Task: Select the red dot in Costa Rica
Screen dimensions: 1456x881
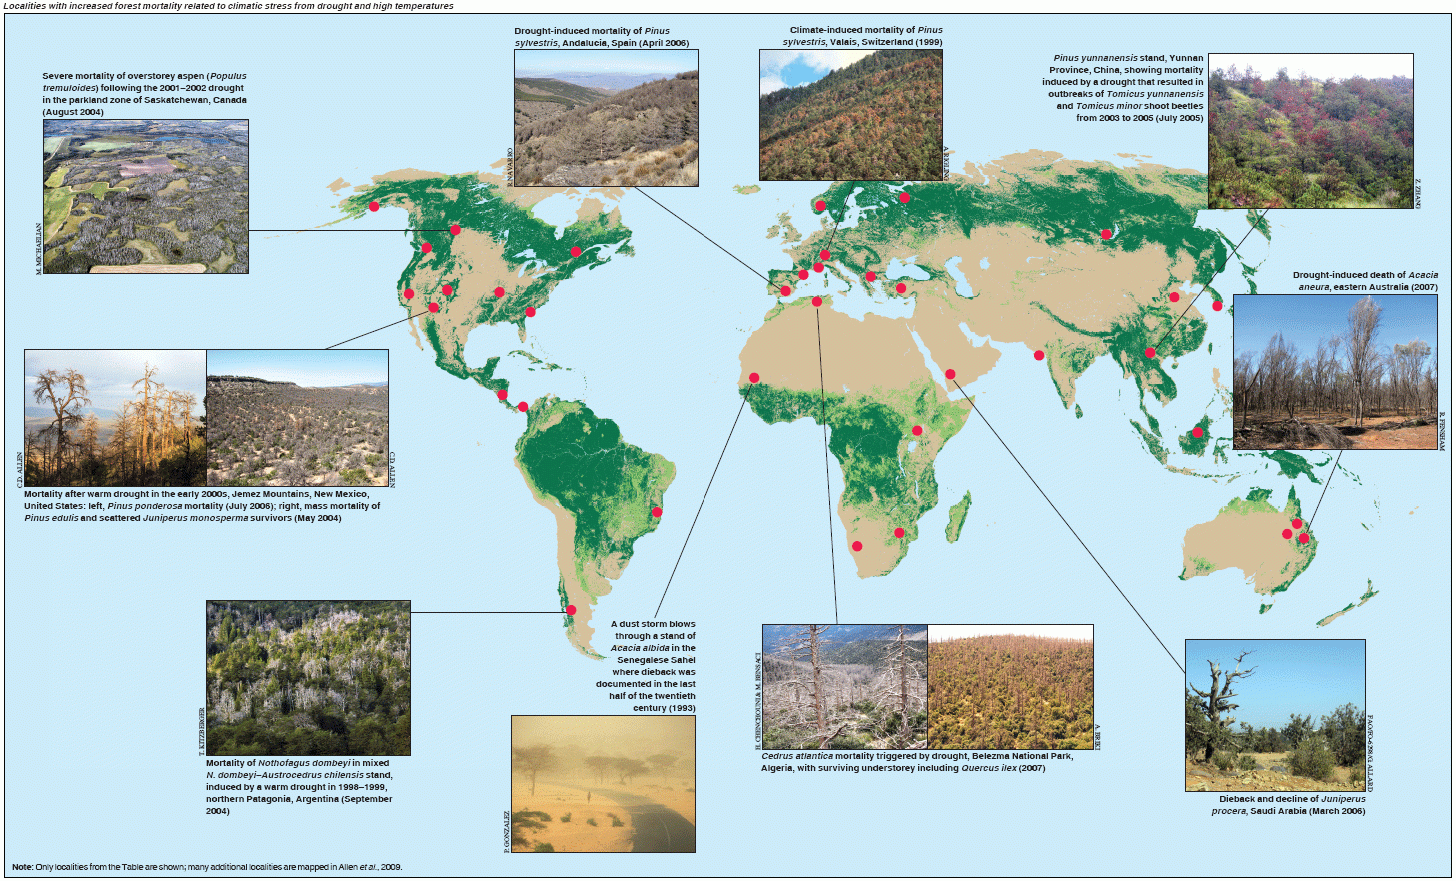Action: tap(502, 395)
